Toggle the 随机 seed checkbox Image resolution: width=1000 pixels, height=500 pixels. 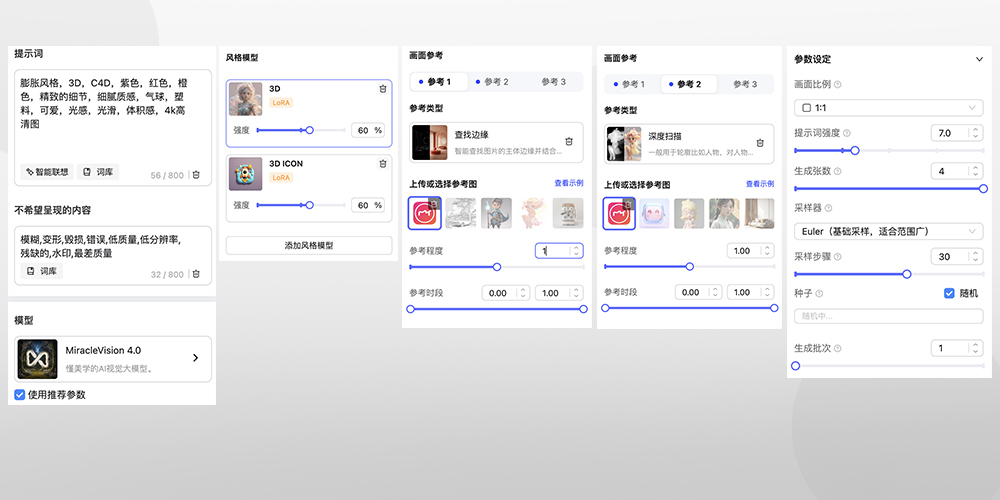(949, 293)
